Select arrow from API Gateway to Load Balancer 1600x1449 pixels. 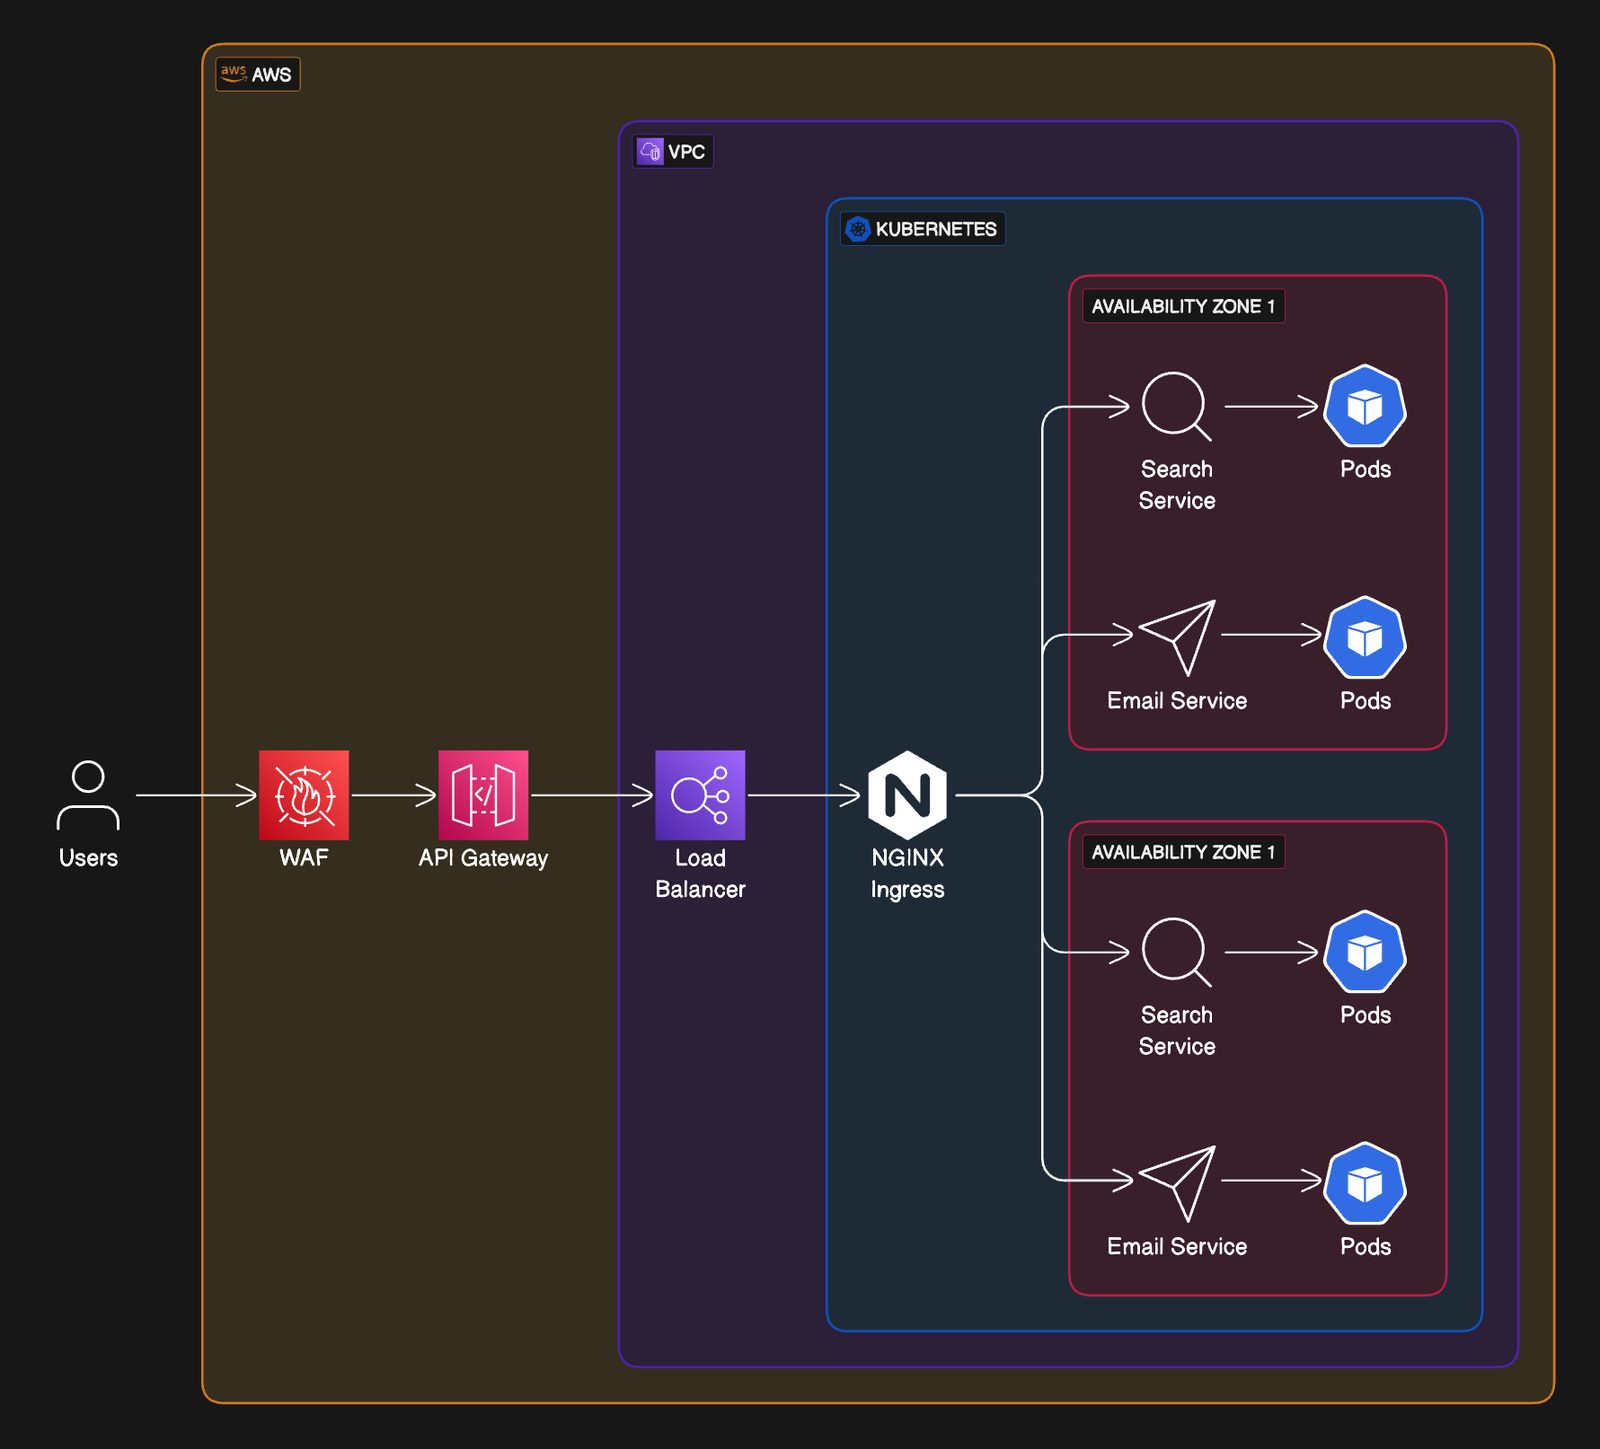tap(592, 795)
